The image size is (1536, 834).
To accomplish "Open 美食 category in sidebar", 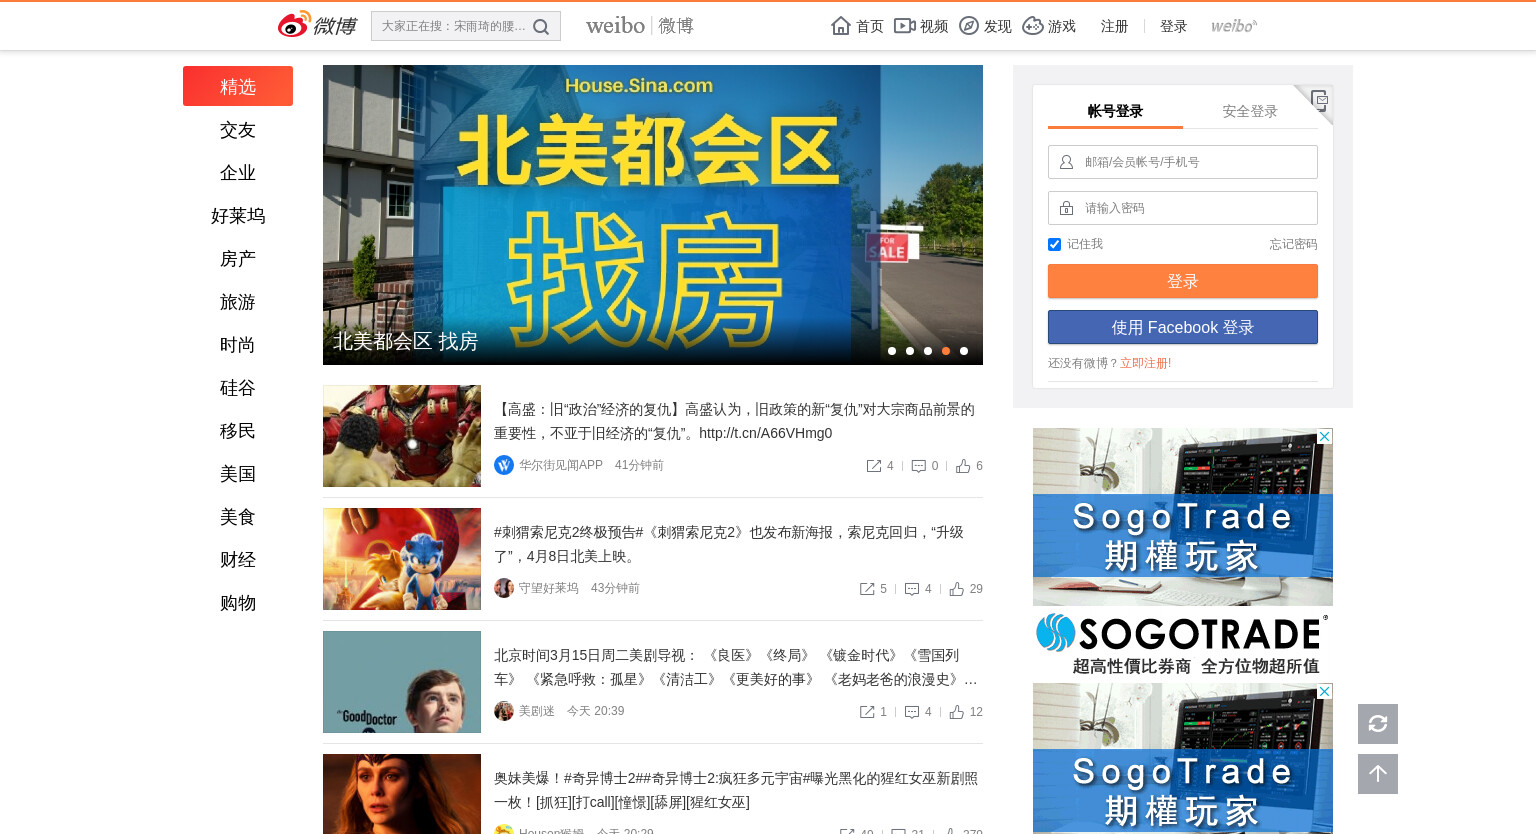I will tap(238, 517).
